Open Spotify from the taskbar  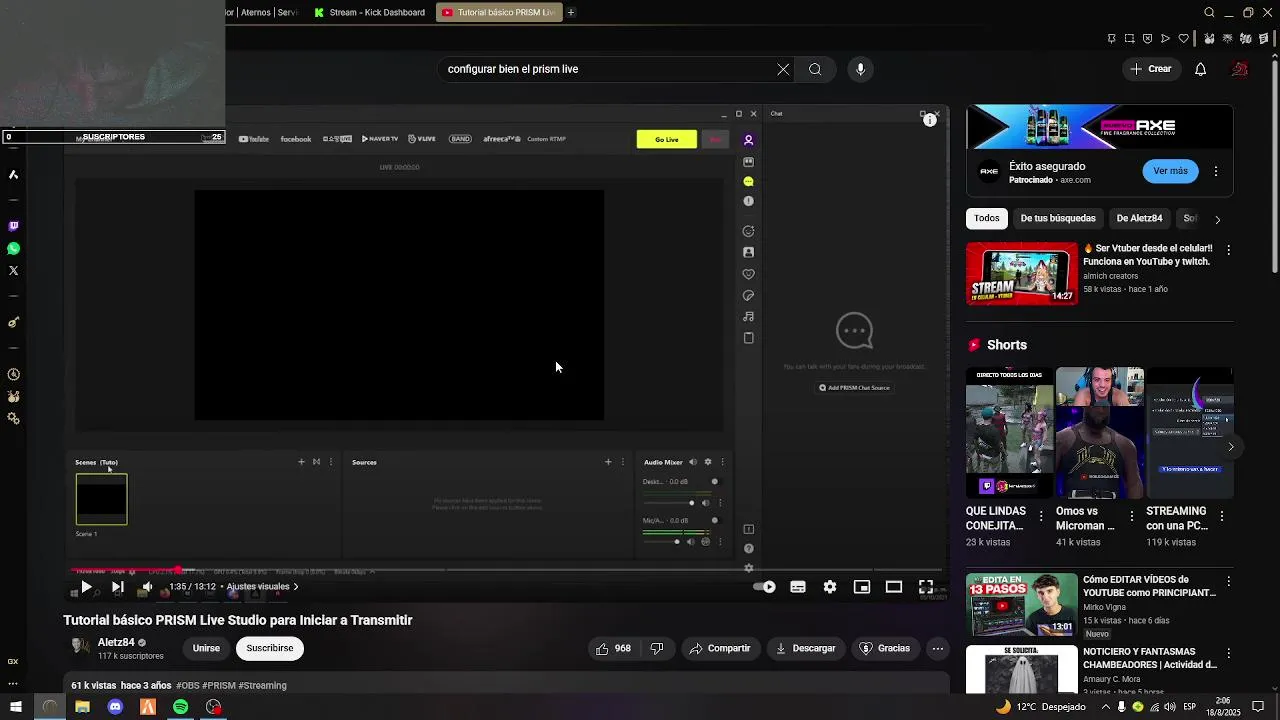[x=180, y=707]
